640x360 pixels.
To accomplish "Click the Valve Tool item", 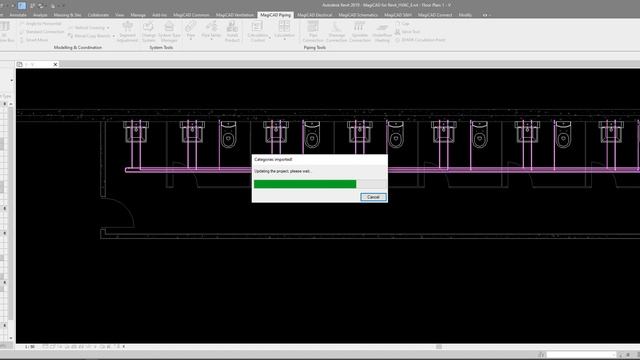I will click(x=407, y=32).
